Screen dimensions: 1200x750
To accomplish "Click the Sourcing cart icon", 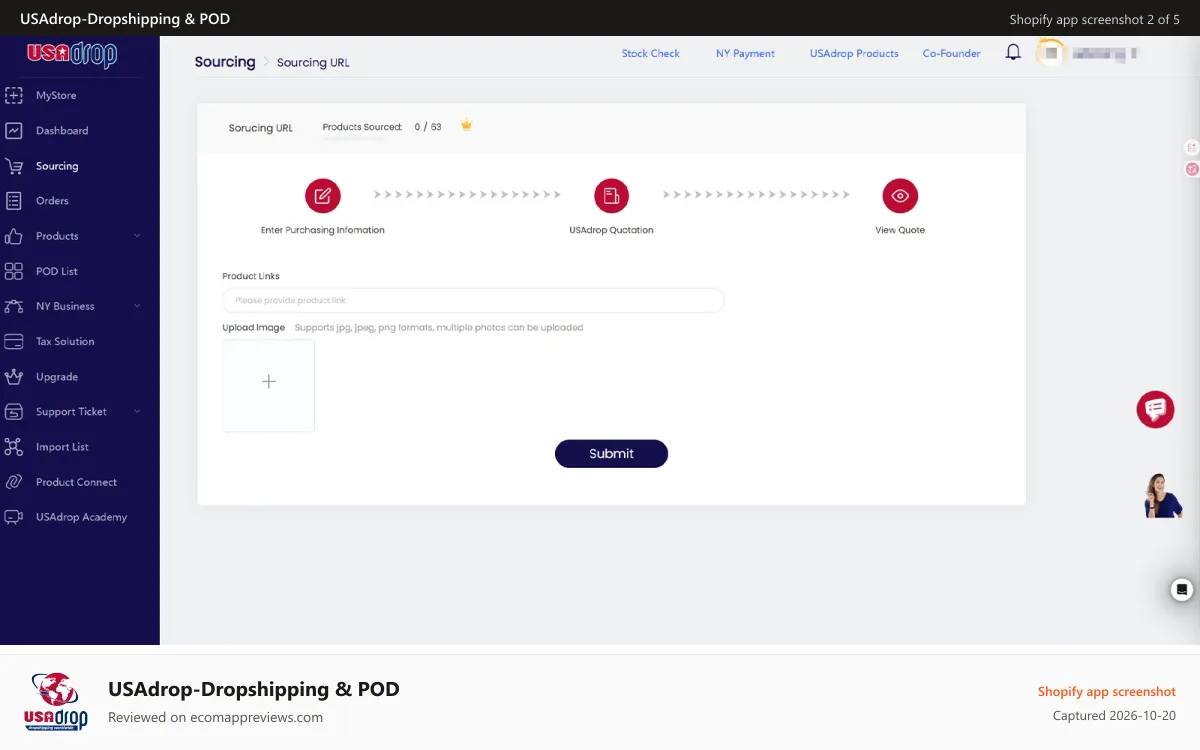I will coord(14,166).
